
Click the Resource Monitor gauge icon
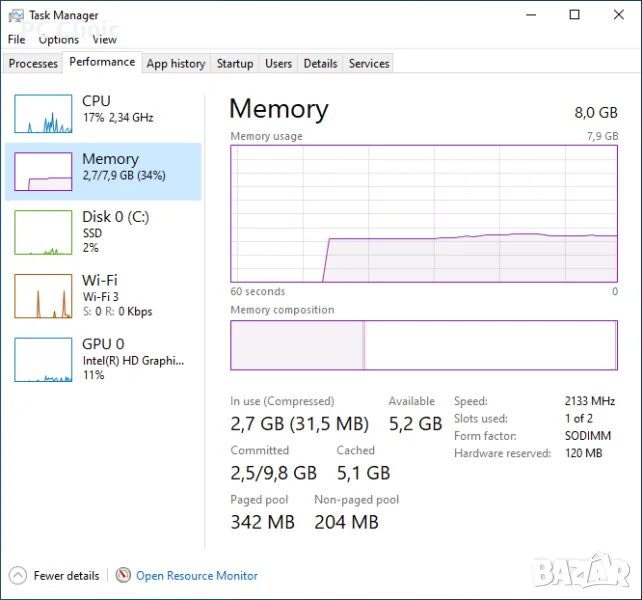click(123, 575)
